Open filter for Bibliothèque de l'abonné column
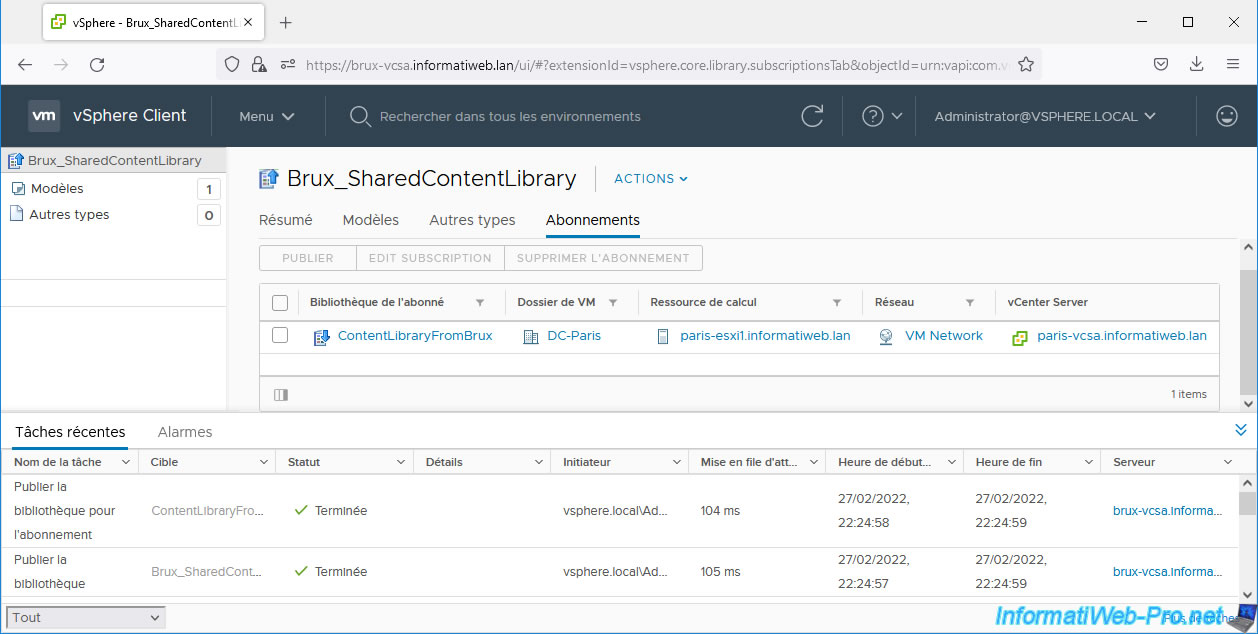This screenshot has width=1258, height=634. pyautogui.click(x=479, y=302)
